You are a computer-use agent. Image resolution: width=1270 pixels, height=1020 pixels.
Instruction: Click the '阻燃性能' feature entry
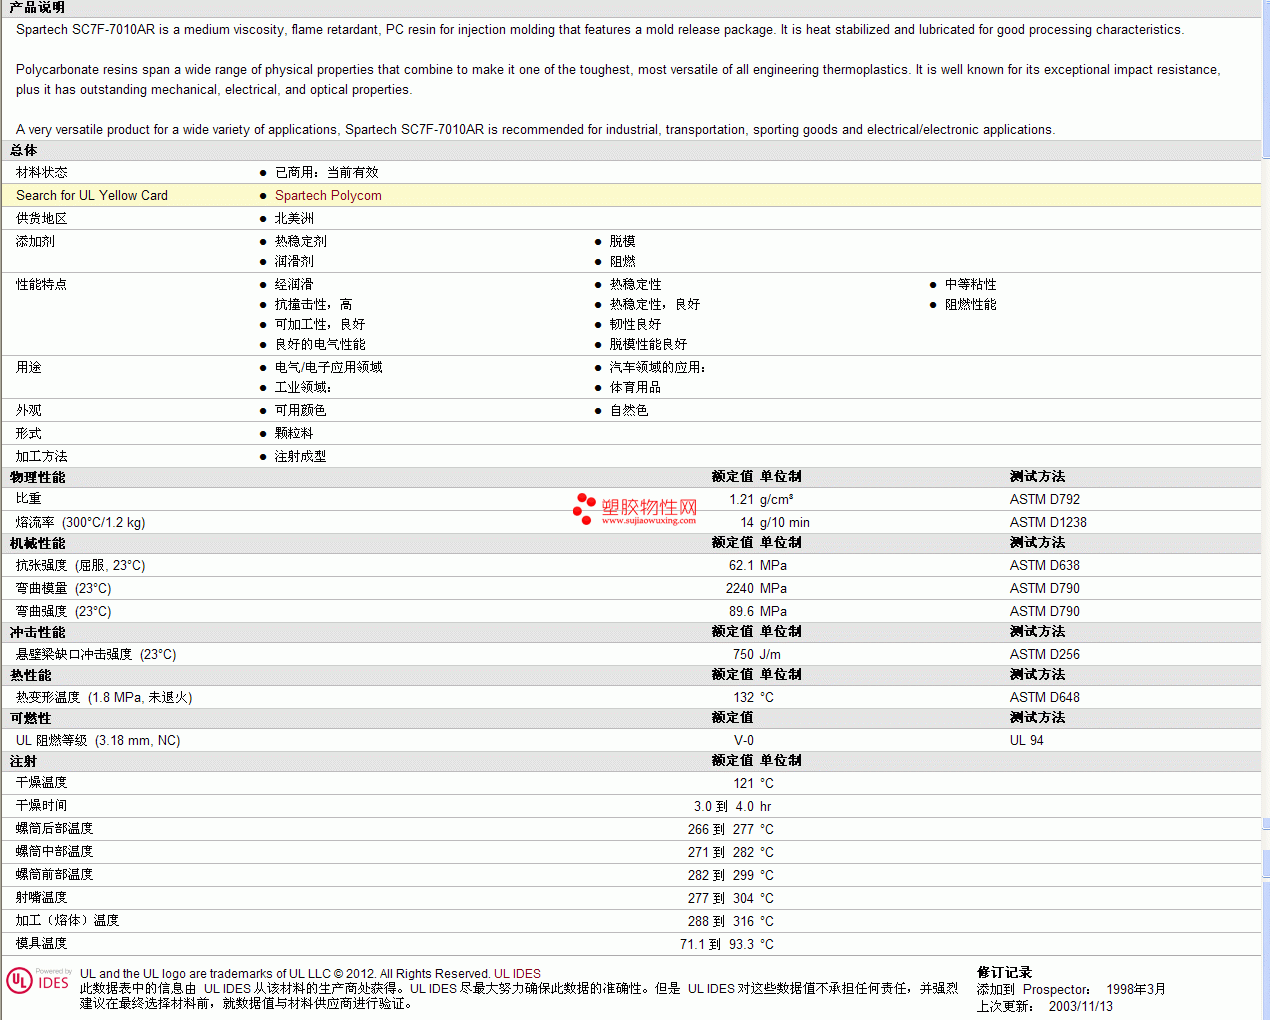point(971,304)
